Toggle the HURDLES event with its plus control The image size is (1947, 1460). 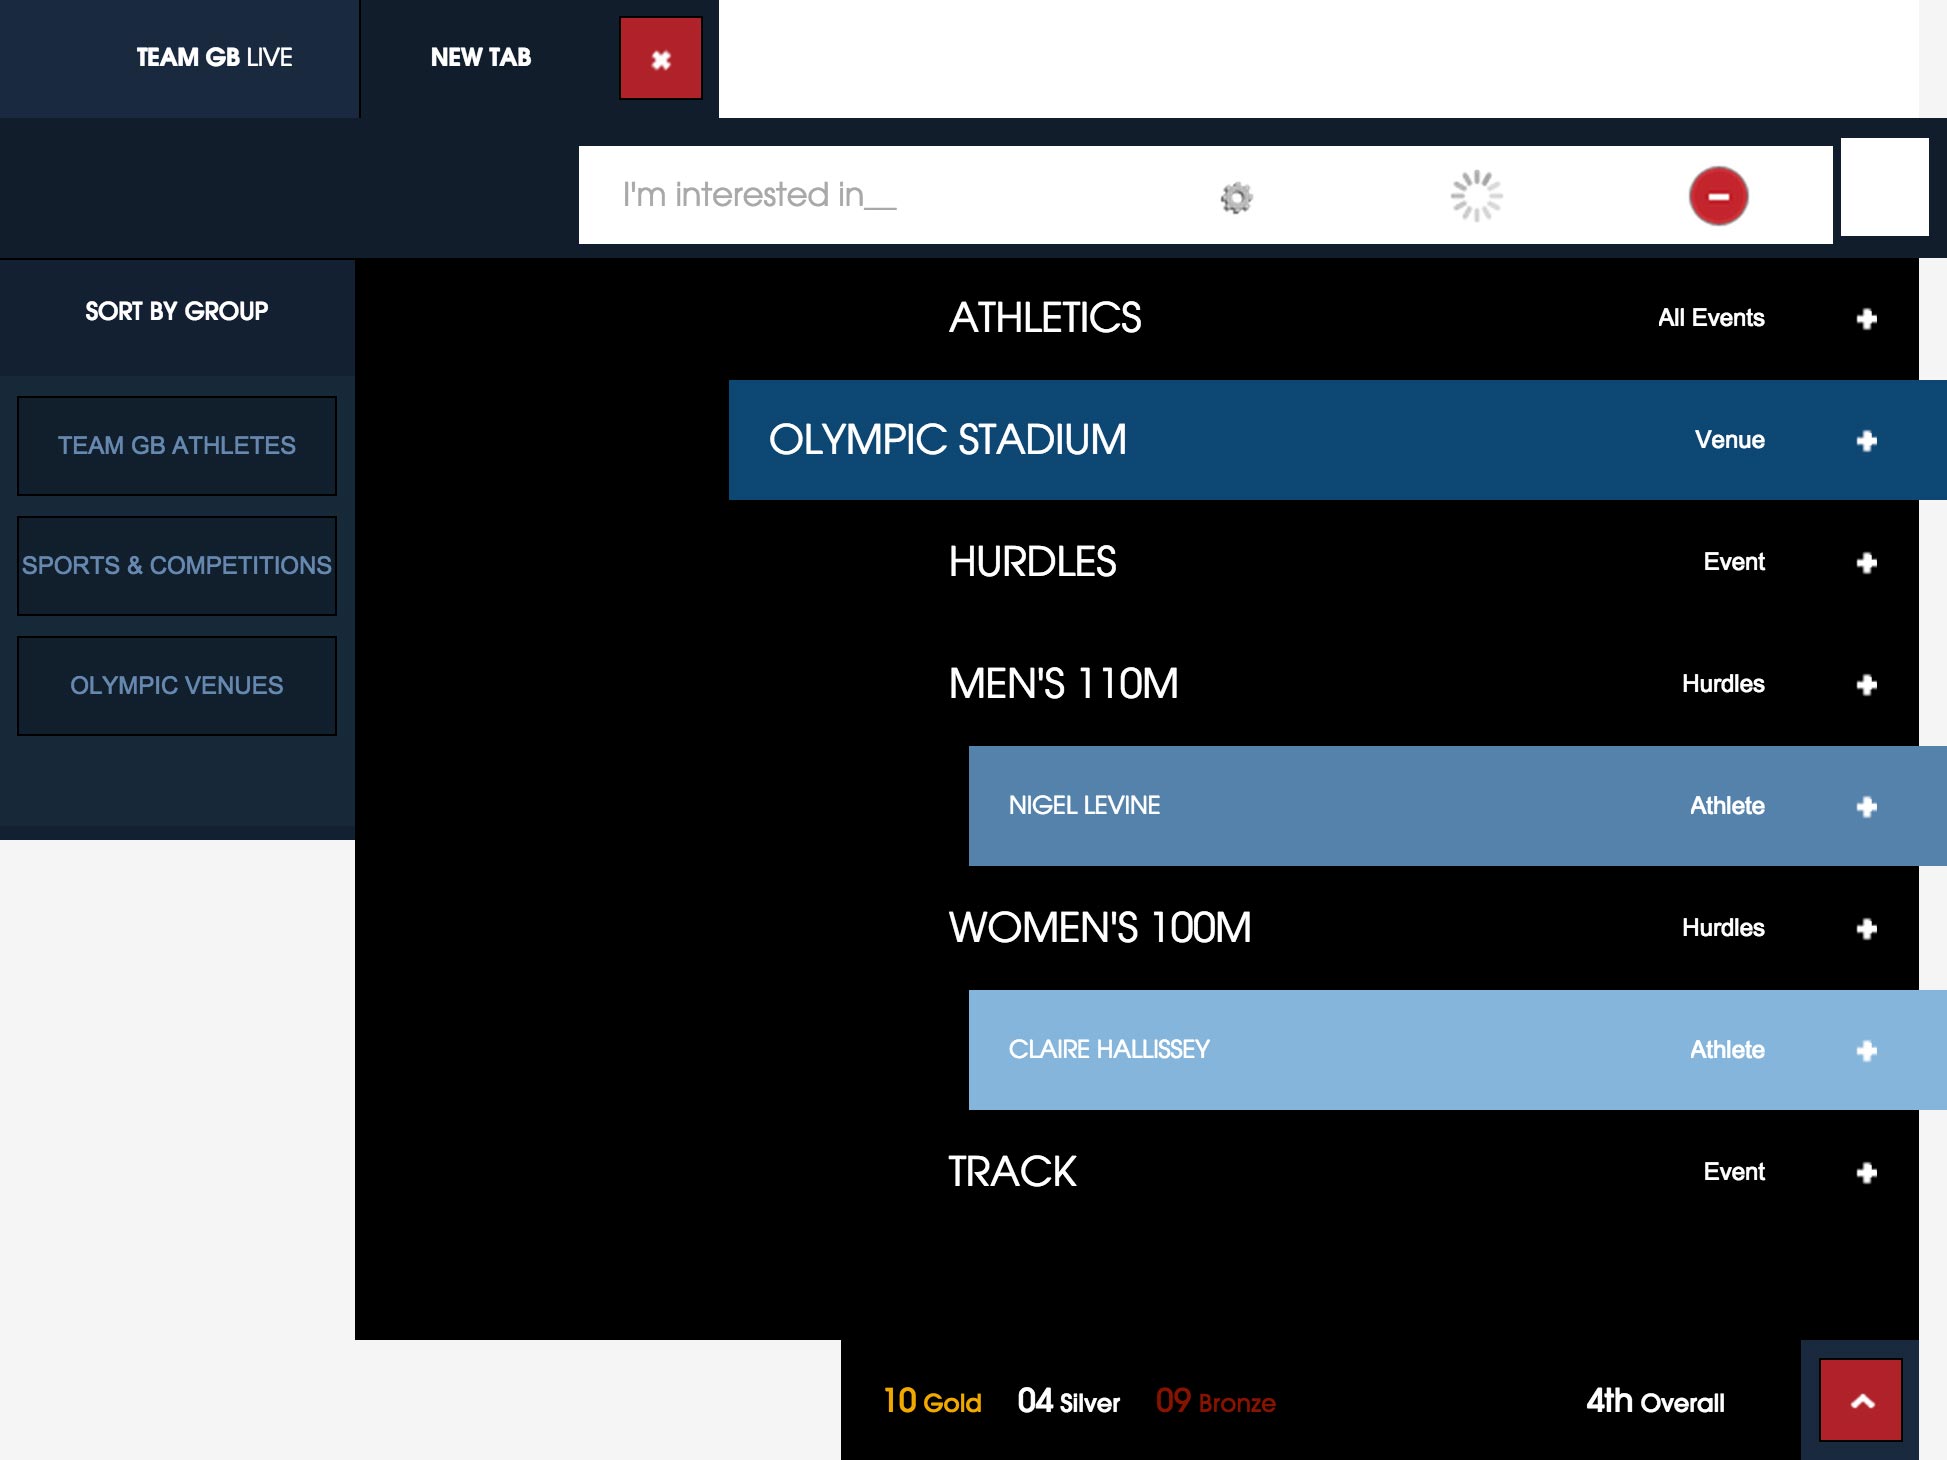click(1865, 562)
